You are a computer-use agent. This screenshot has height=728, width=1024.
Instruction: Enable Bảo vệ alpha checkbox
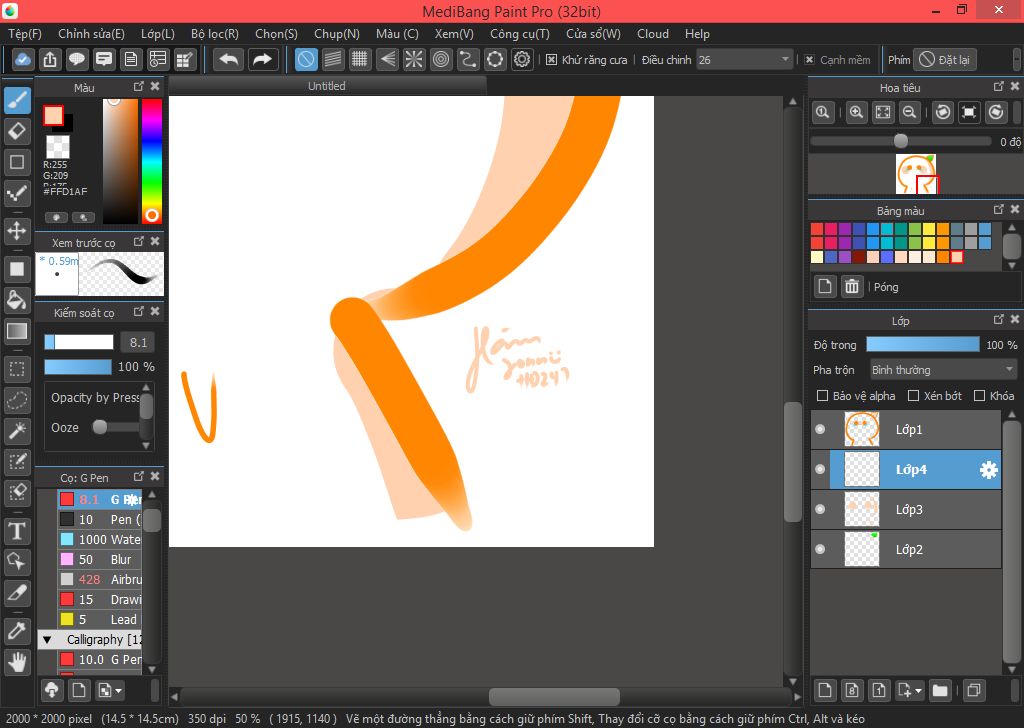tap(823, 396)
